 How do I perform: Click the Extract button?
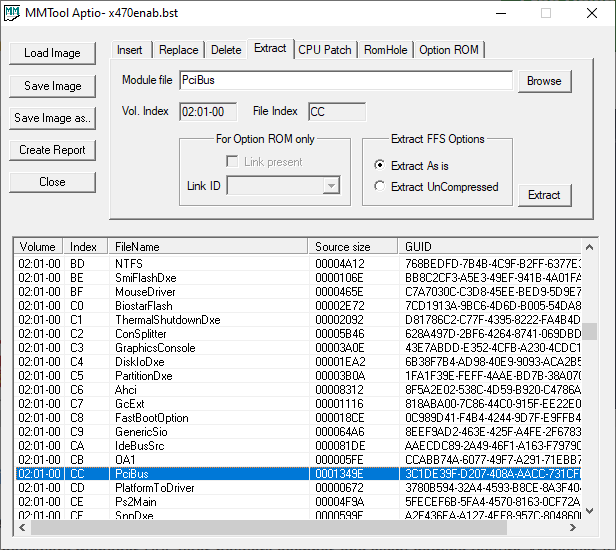click(544, 195)
